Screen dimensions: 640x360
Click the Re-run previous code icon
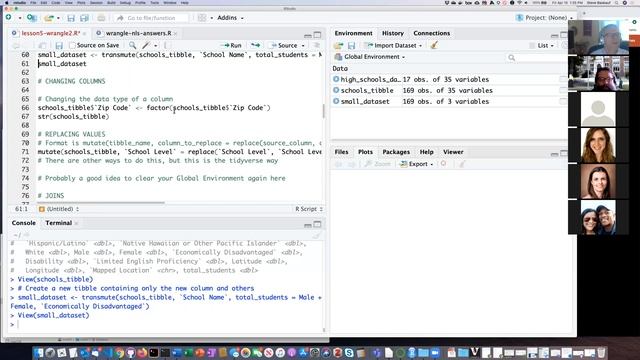point(256,45)
